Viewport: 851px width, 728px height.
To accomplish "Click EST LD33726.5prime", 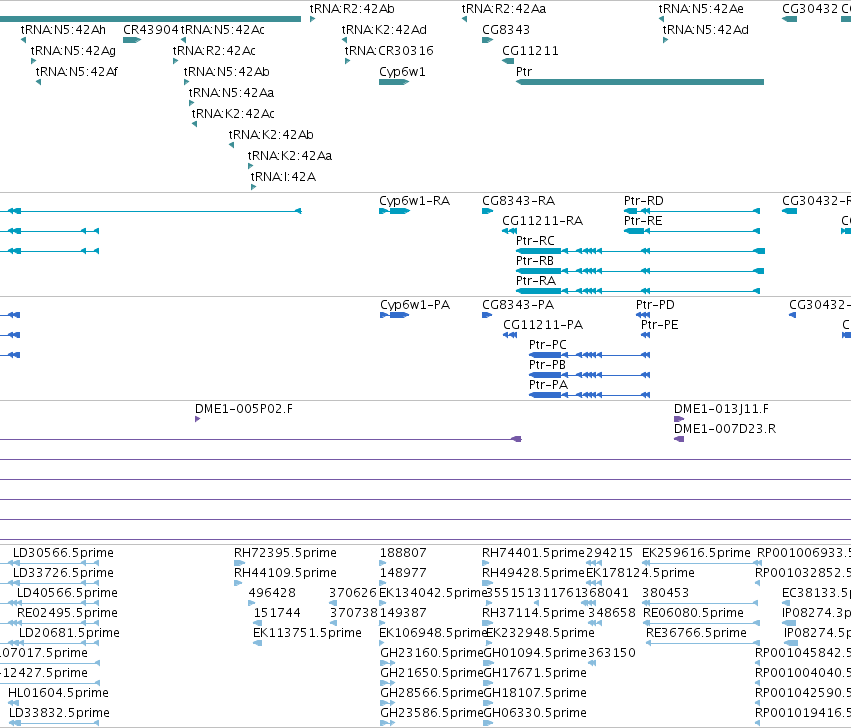I will click(63, 573).
